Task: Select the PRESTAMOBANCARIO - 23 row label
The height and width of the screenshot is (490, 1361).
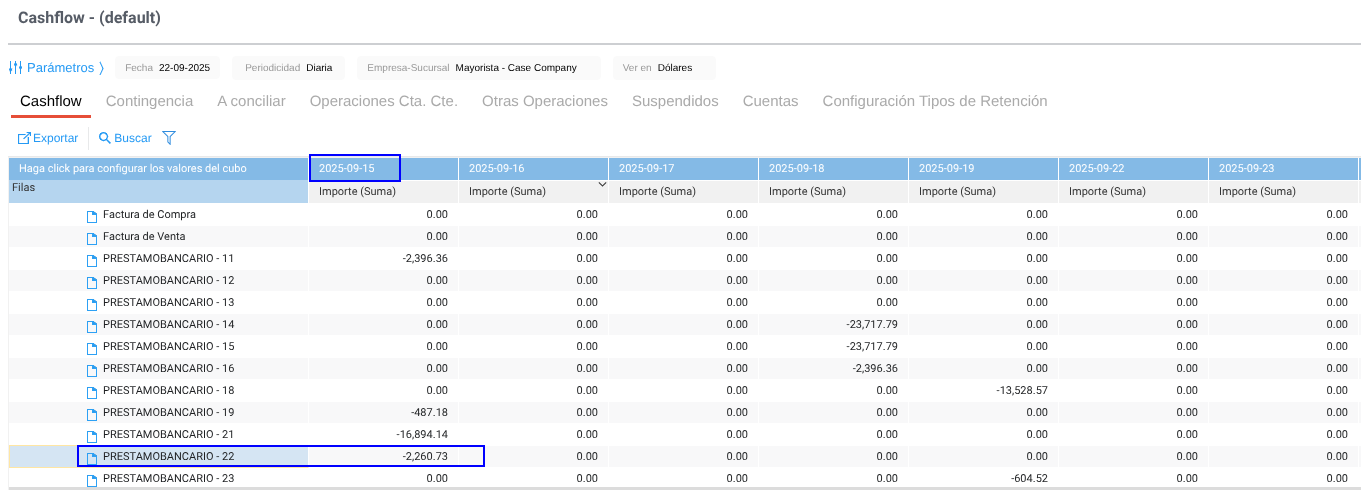Action: 168,478
